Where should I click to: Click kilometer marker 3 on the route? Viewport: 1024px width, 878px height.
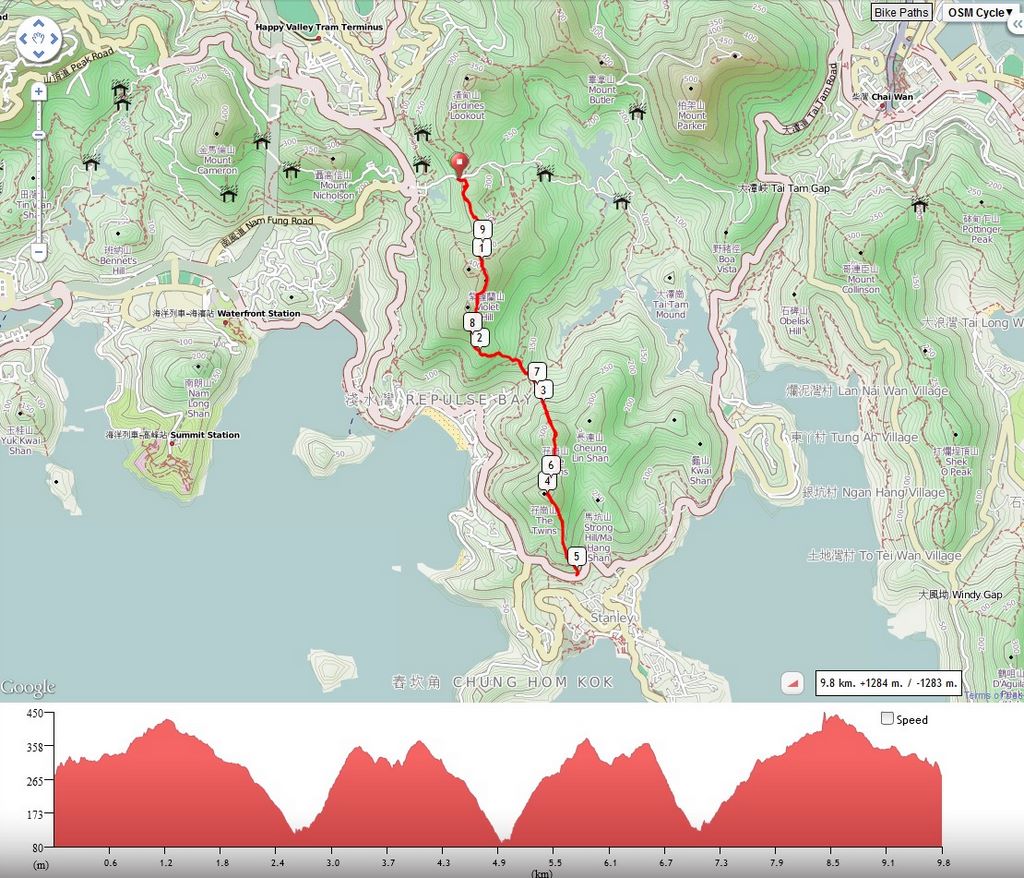tap(543, 389)
